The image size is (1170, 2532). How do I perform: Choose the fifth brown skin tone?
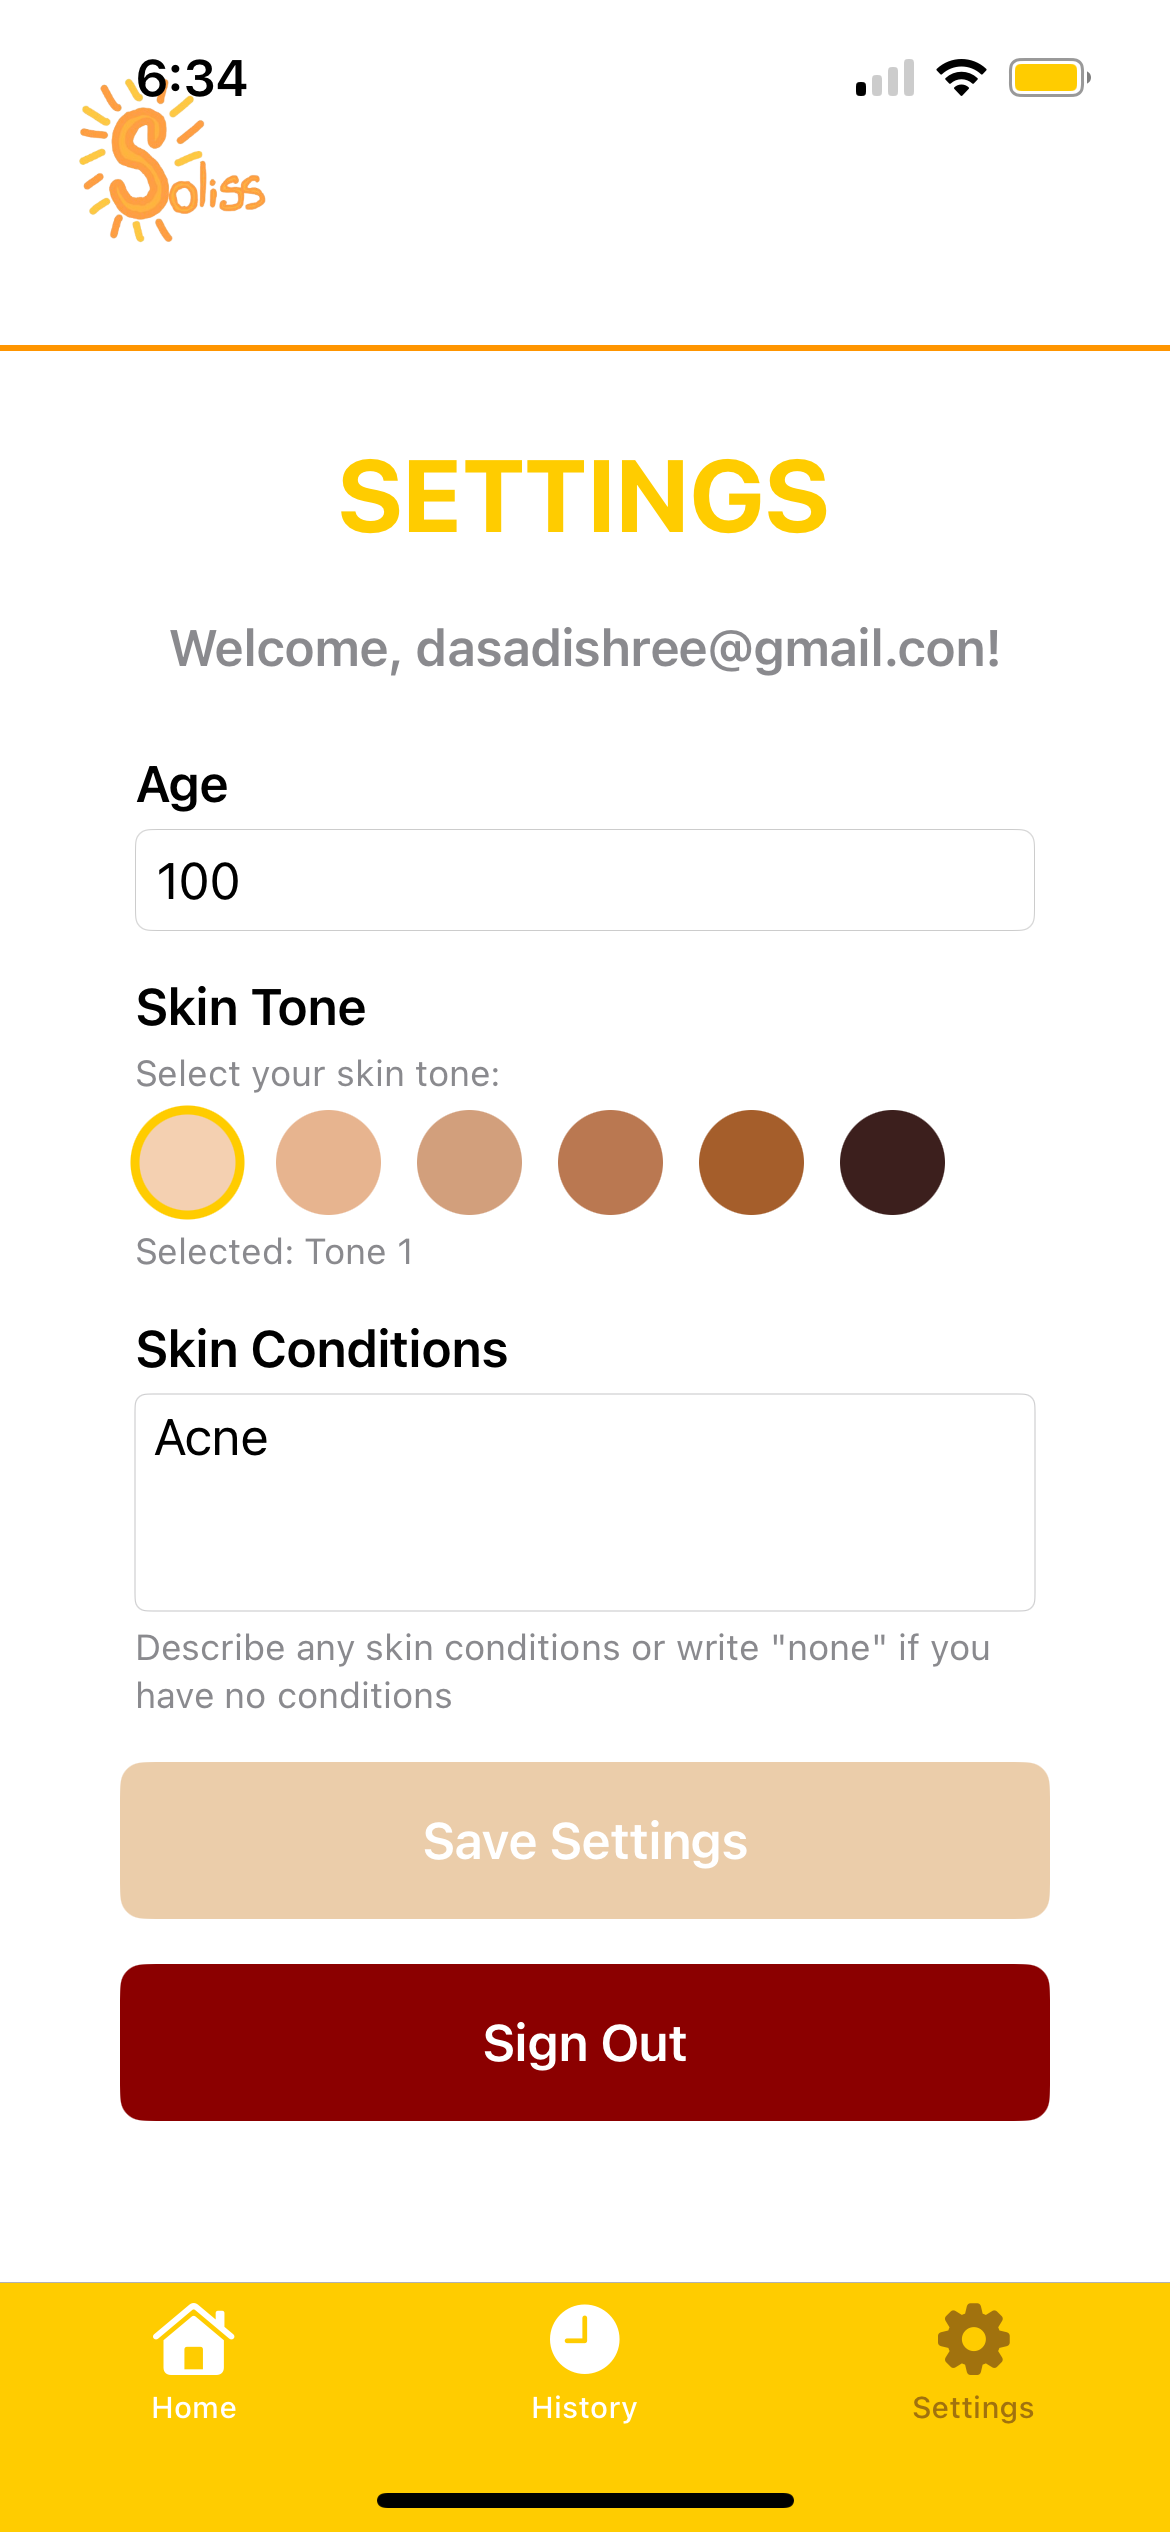coord(752,1162)
